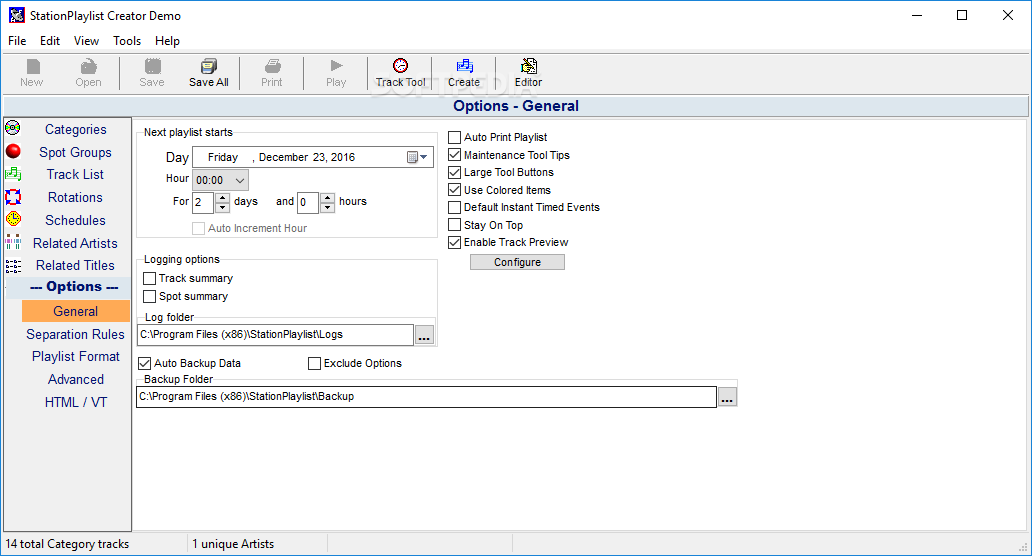Screen dimensions: 1032x556
Task: Open the Help menu
Action: [x=167, y=41]
